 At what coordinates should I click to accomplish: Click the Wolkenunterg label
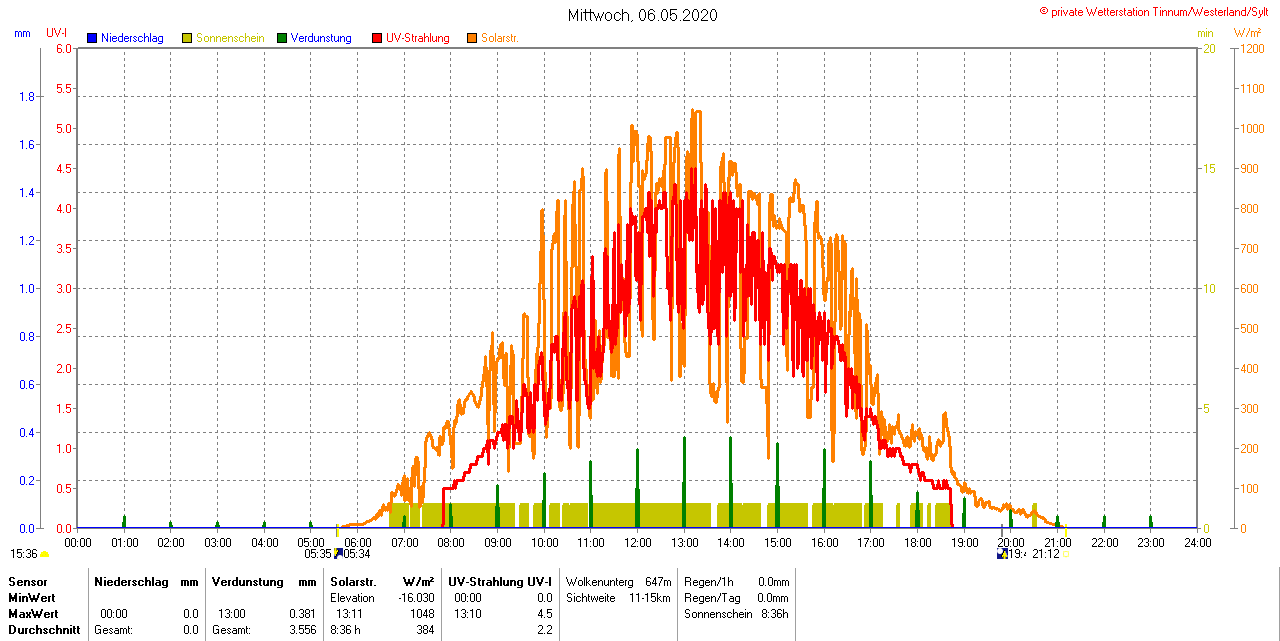599,581
